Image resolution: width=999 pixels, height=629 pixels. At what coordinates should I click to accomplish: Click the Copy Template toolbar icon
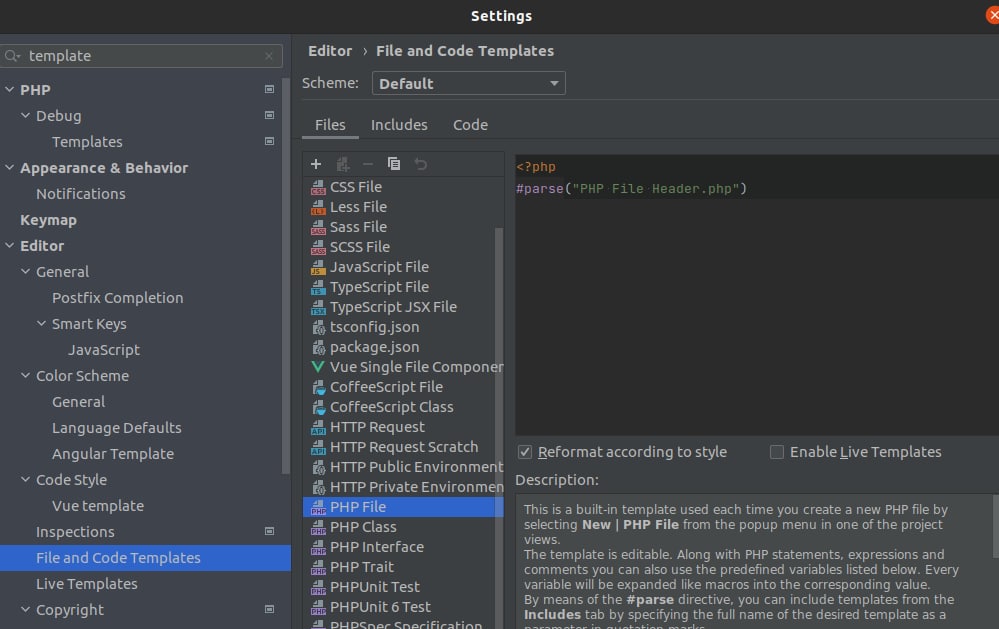[x=394, y=164]
